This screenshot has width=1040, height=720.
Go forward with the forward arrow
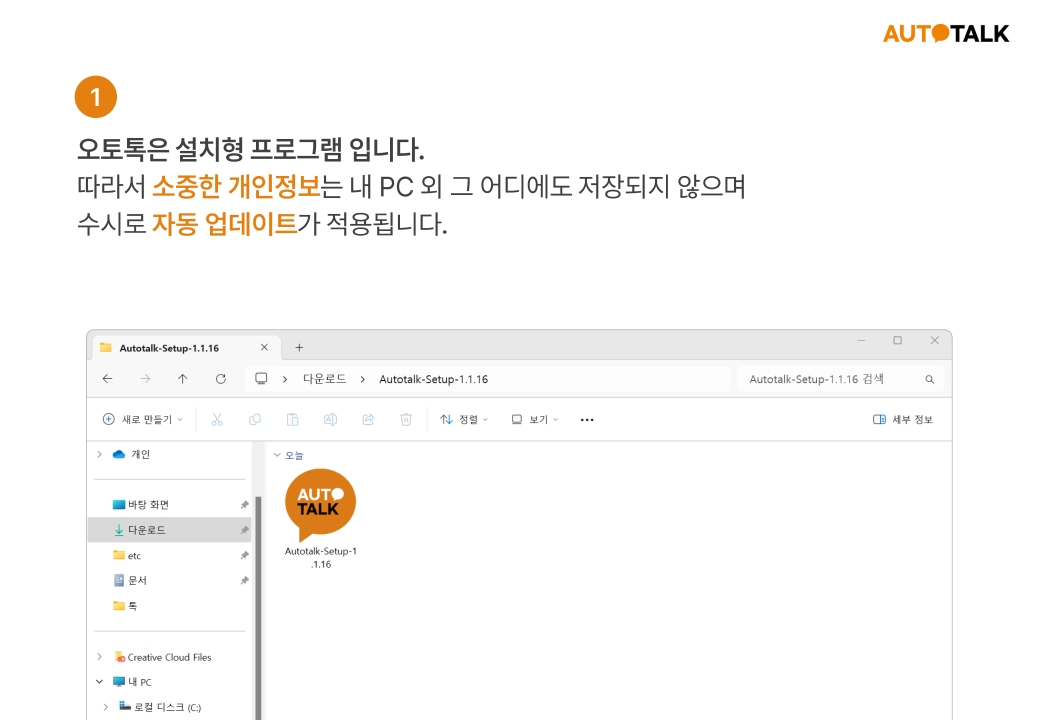(145, 379)
